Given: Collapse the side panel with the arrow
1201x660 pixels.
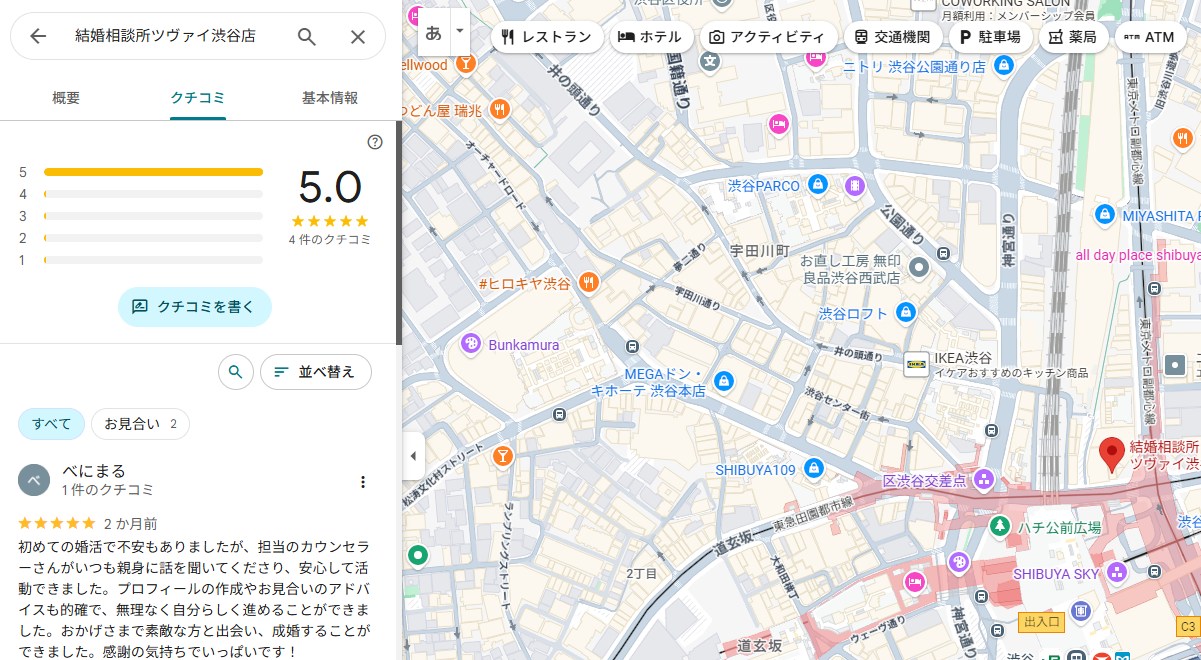Looking at the screenshot, I should click(x=413, y=456).
